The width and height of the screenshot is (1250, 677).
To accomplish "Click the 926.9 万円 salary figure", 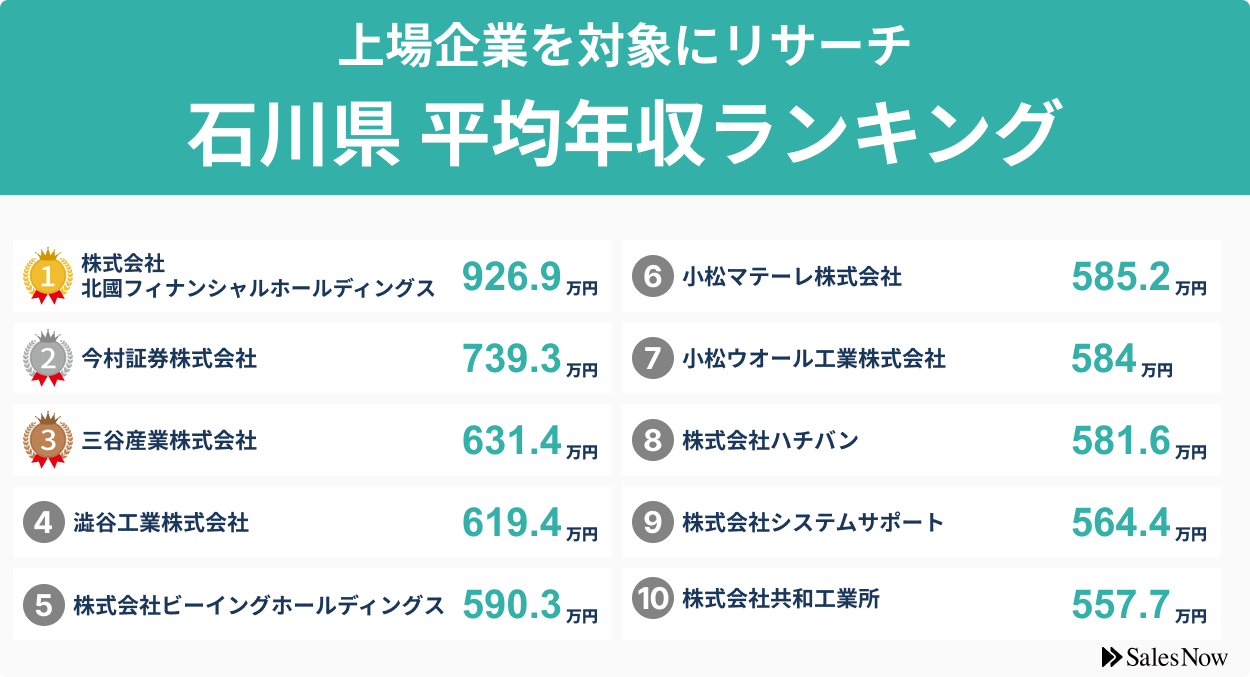I will [x=529, y=277].
